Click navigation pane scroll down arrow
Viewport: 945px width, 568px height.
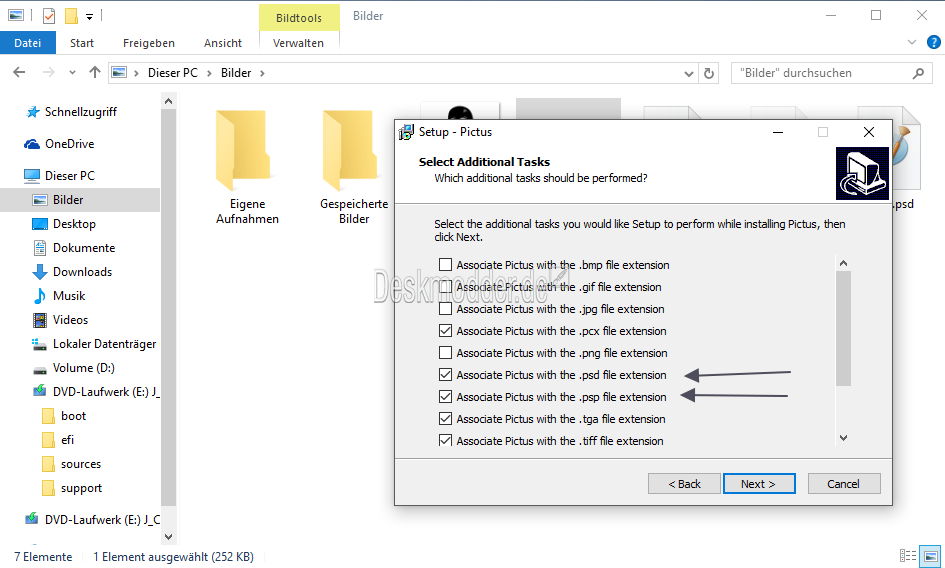point(169,536)
